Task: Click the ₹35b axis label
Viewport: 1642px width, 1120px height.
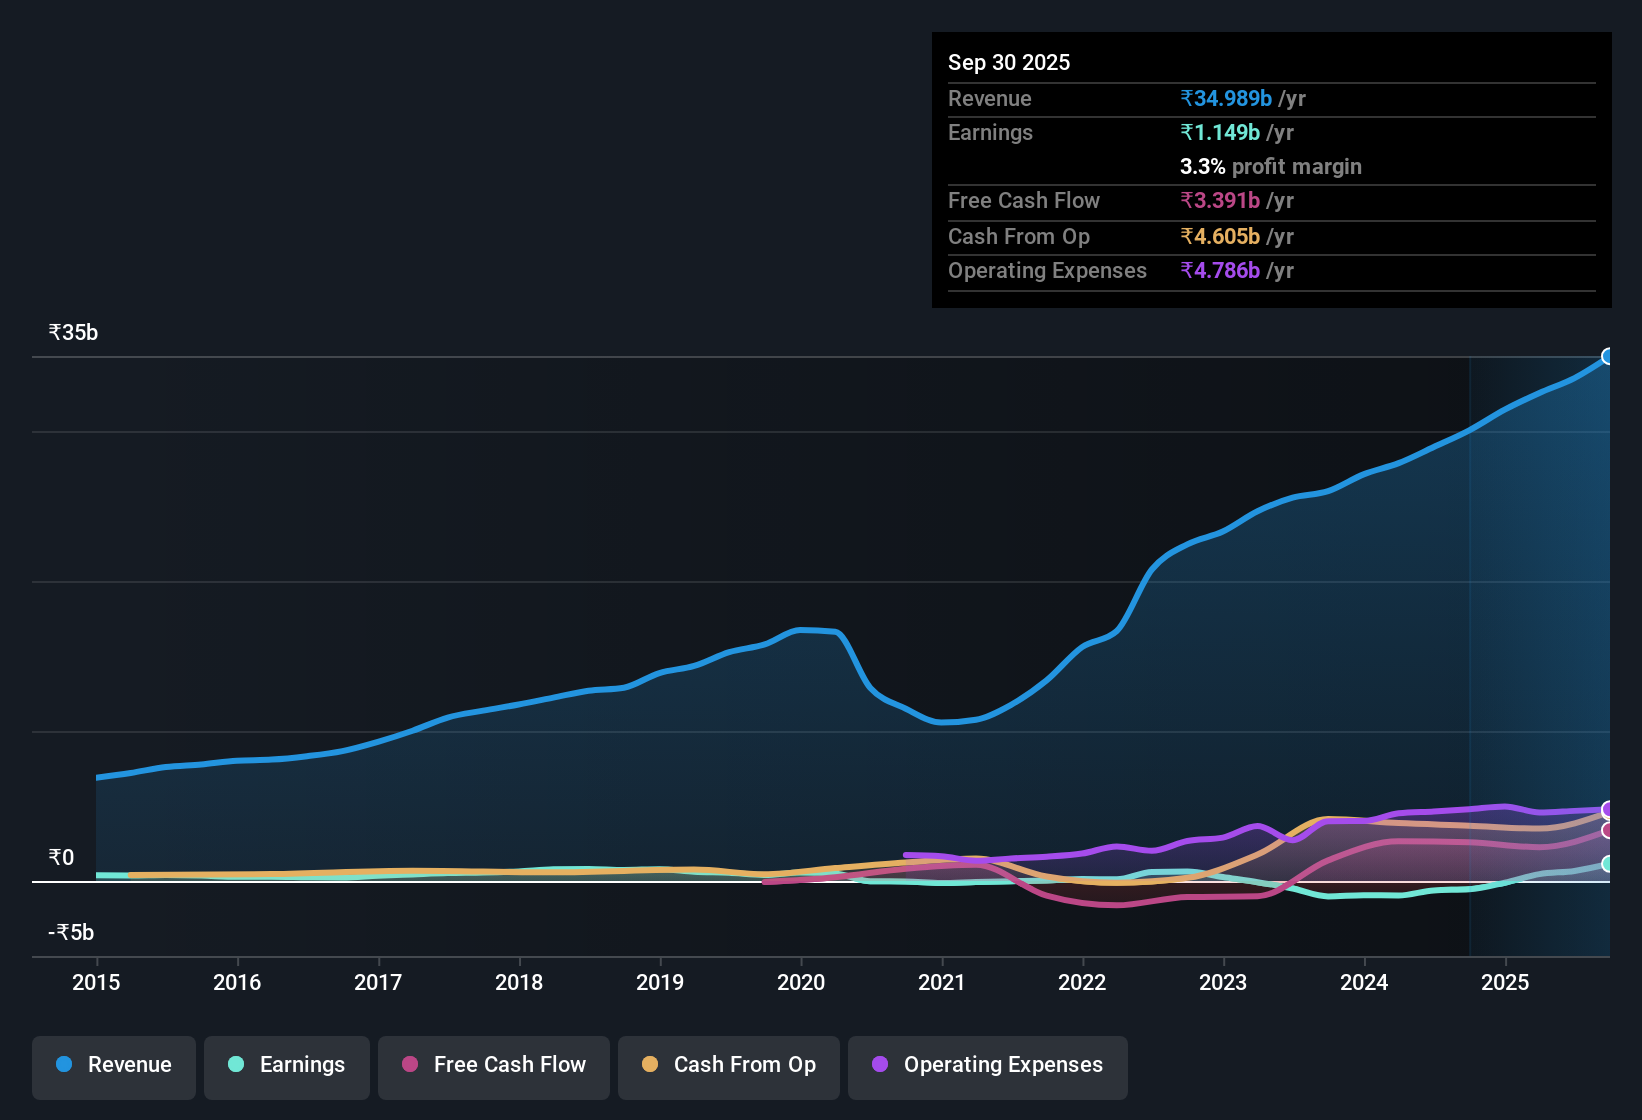Action: [x=72, y=332]
